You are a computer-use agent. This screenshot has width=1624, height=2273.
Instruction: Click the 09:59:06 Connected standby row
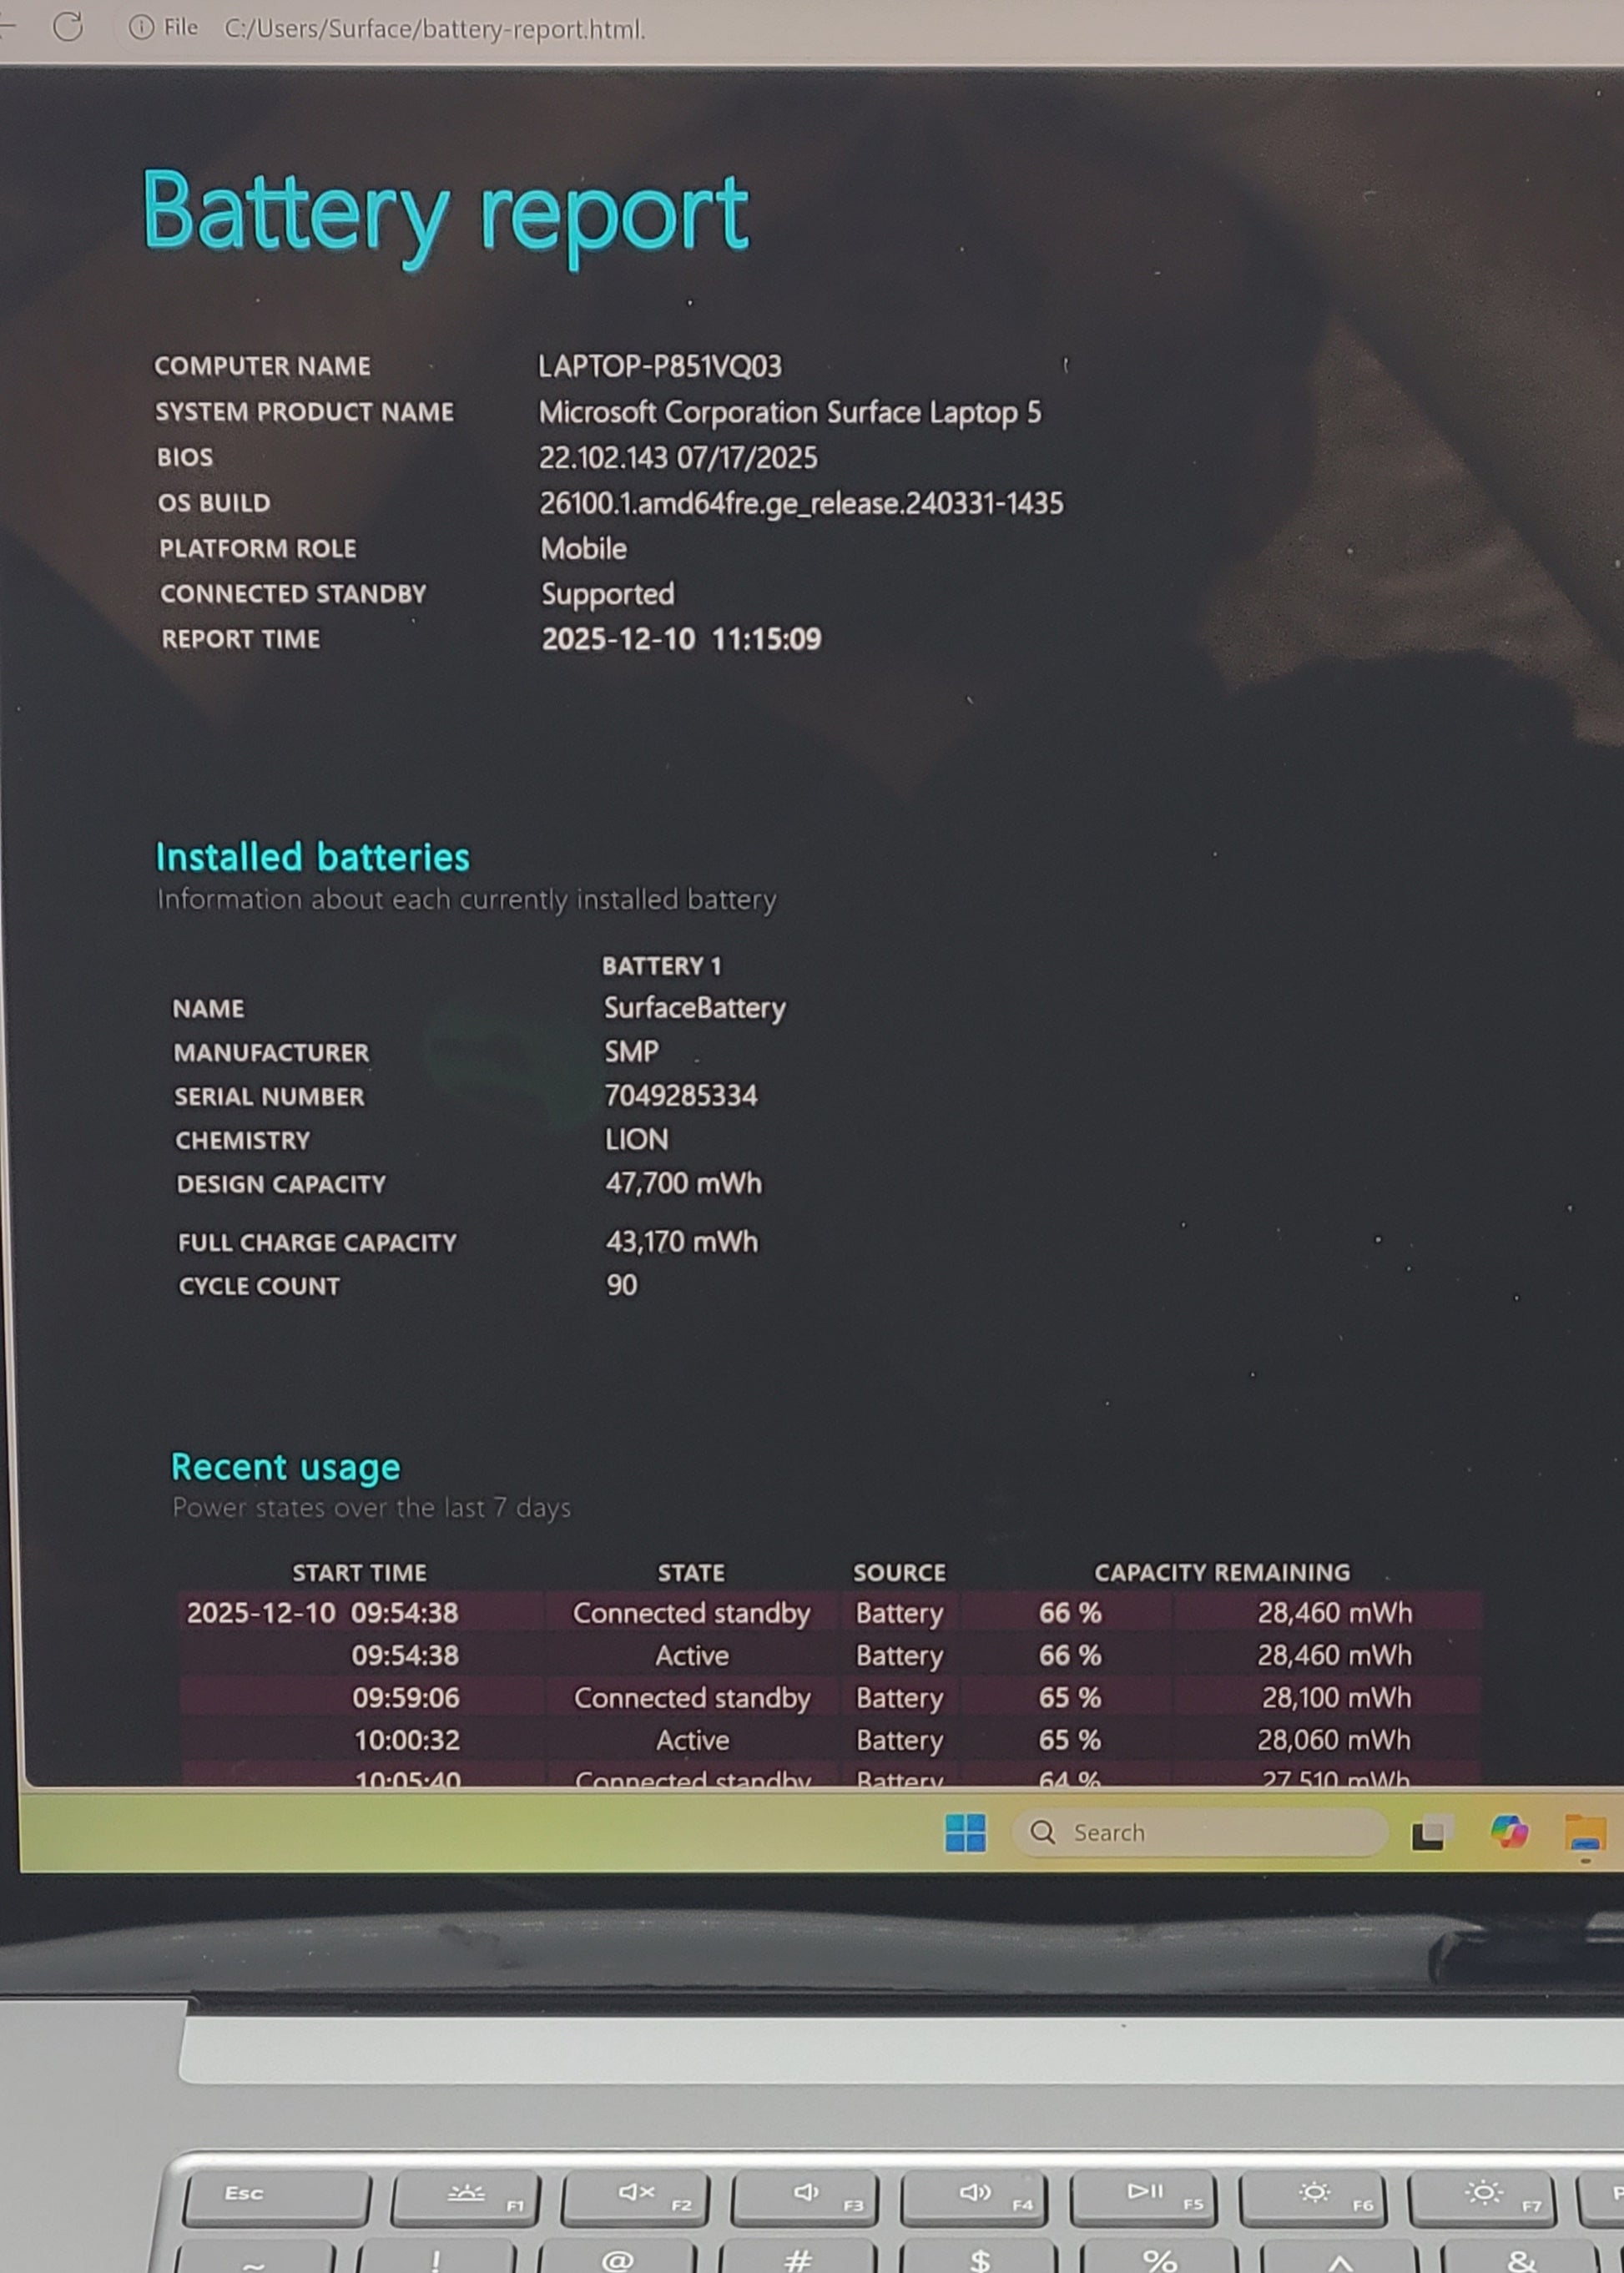691,1697
